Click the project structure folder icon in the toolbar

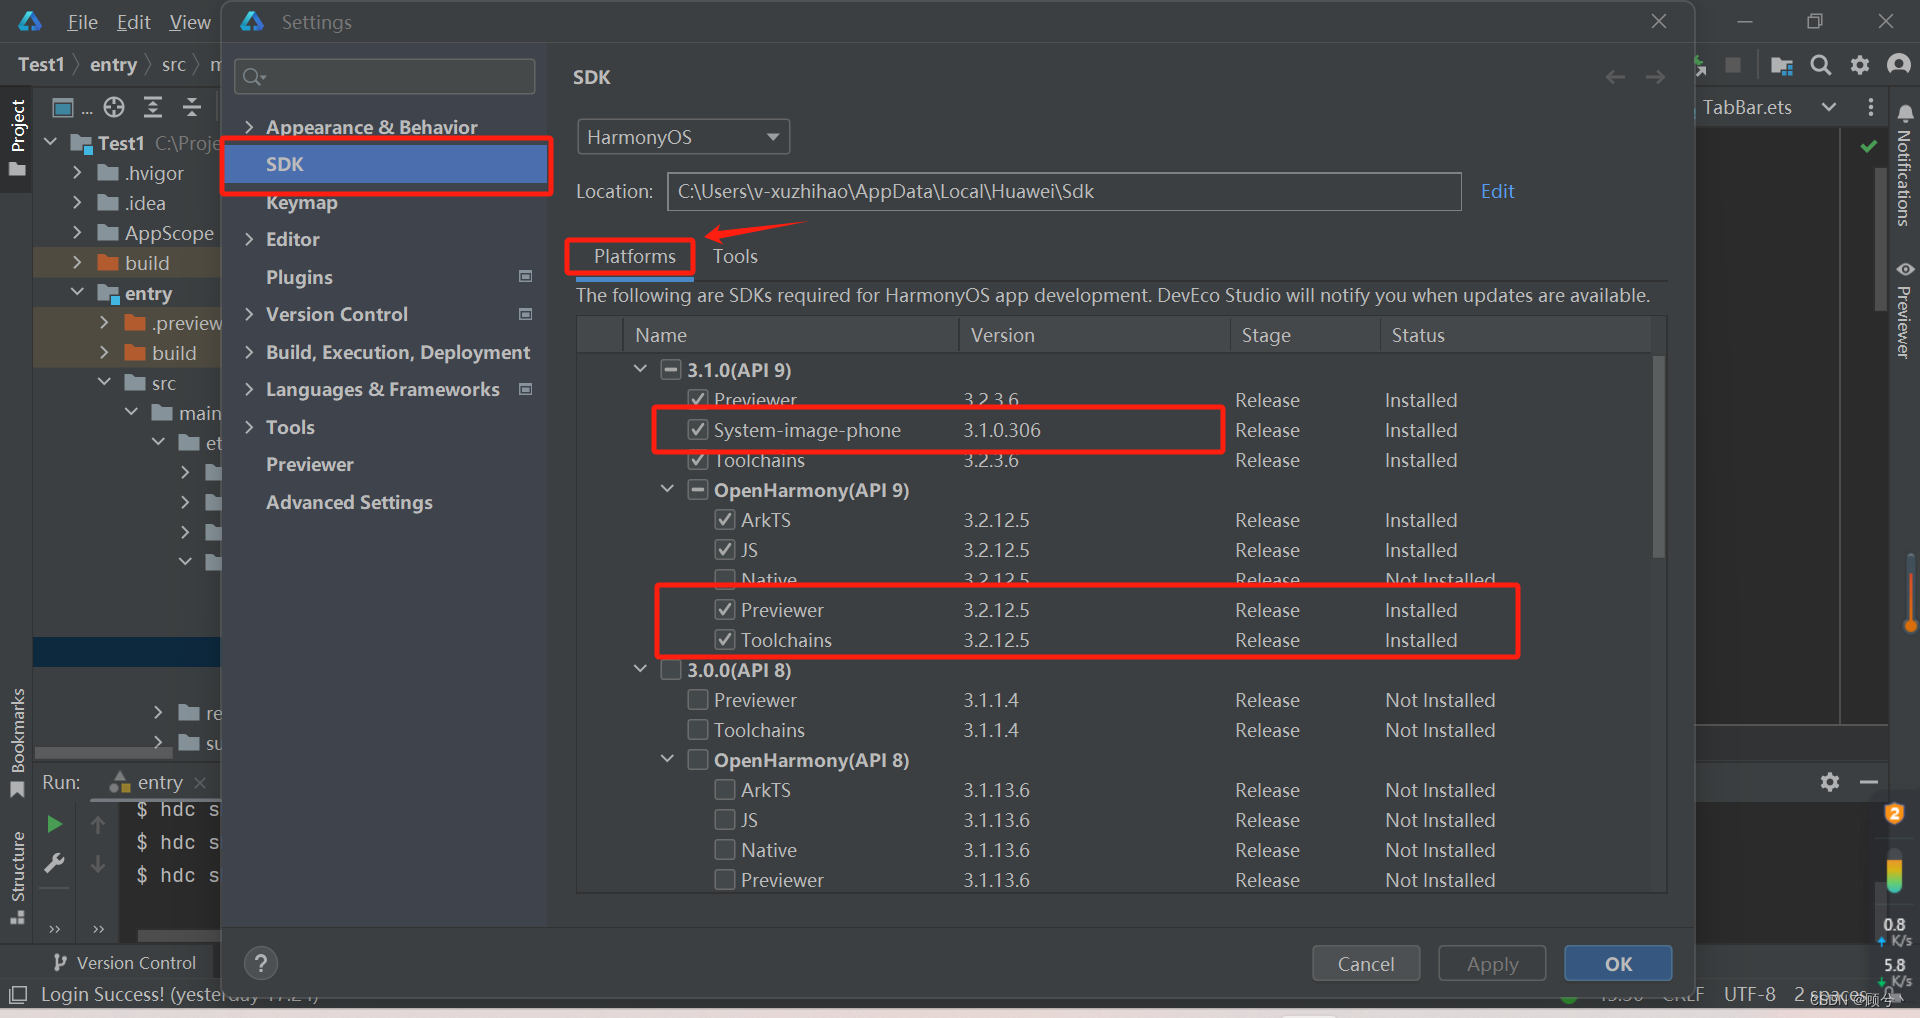click(1782, 65)
